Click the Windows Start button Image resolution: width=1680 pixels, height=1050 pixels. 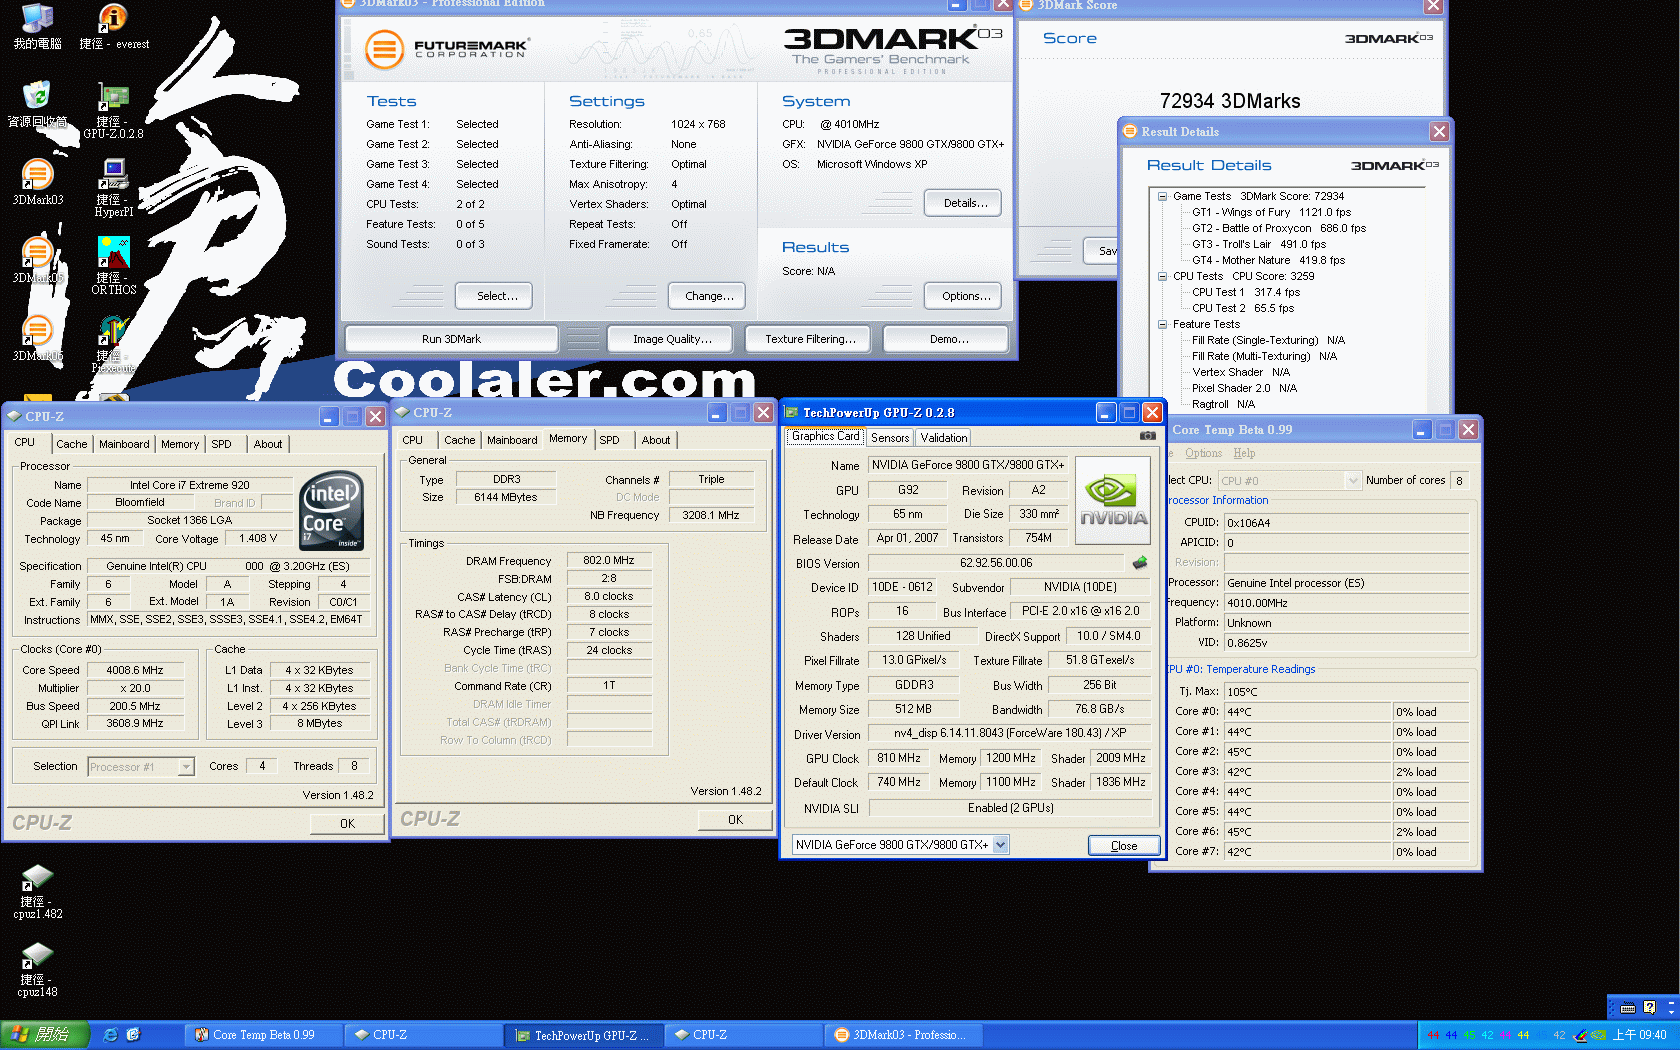coord(45,1035)
